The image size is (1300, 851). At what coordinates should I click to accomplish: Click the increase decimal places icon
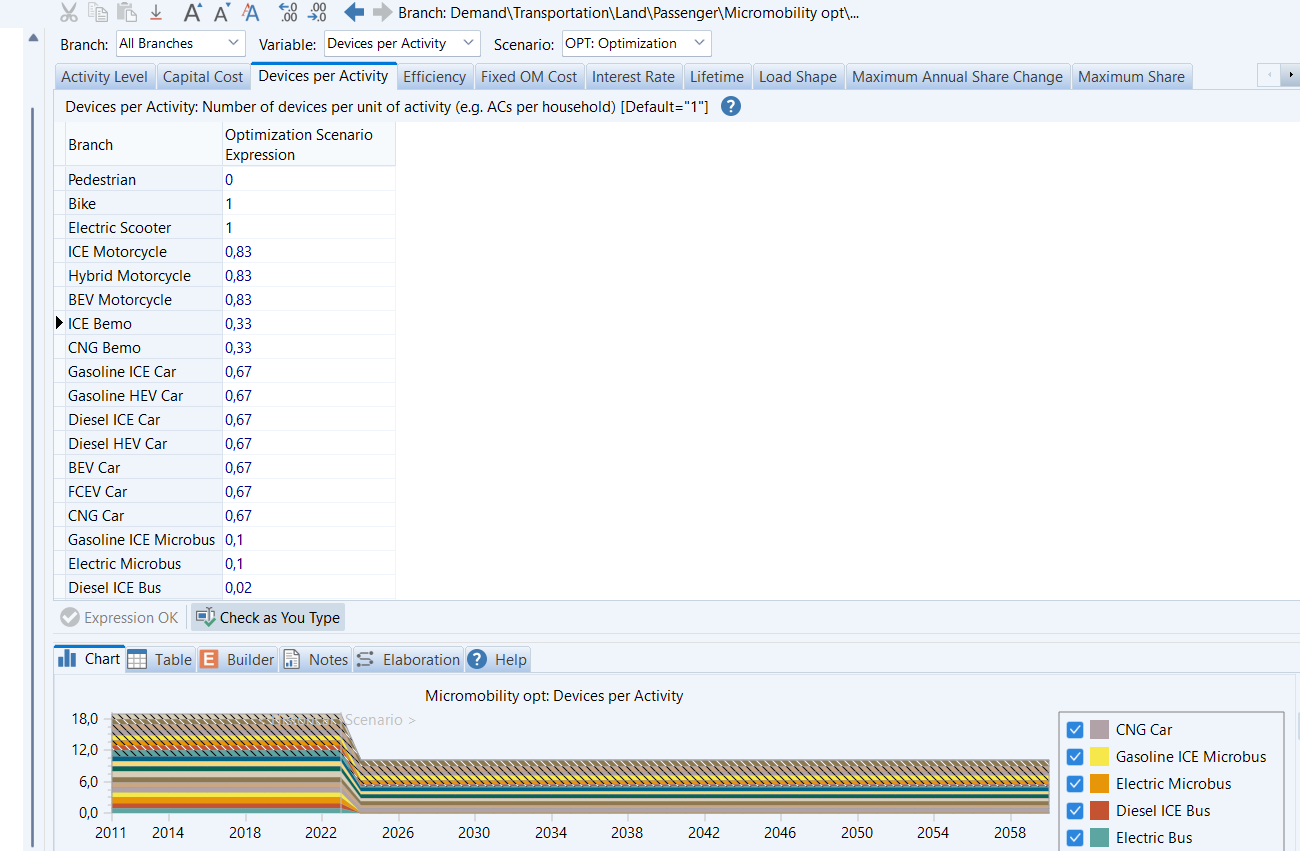pyautogui.click(x=288, y=12)
